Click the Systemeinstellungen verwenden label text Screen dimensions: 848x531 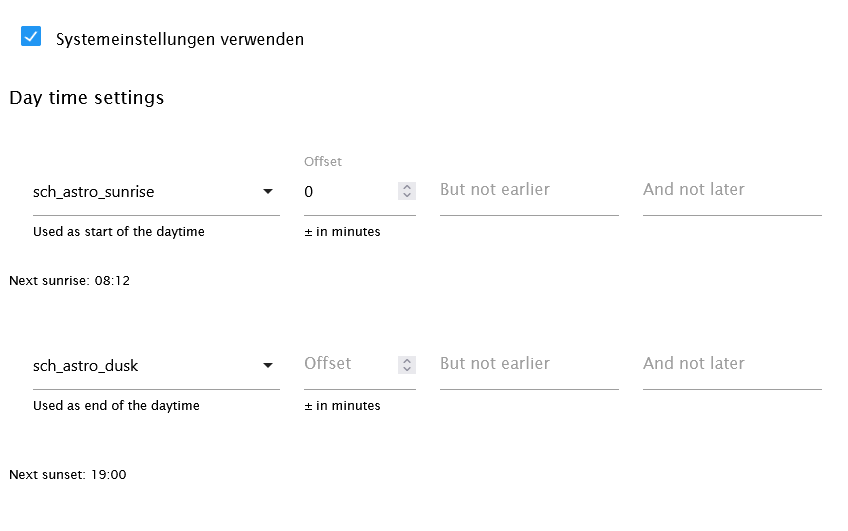click(x=180, y=40)
